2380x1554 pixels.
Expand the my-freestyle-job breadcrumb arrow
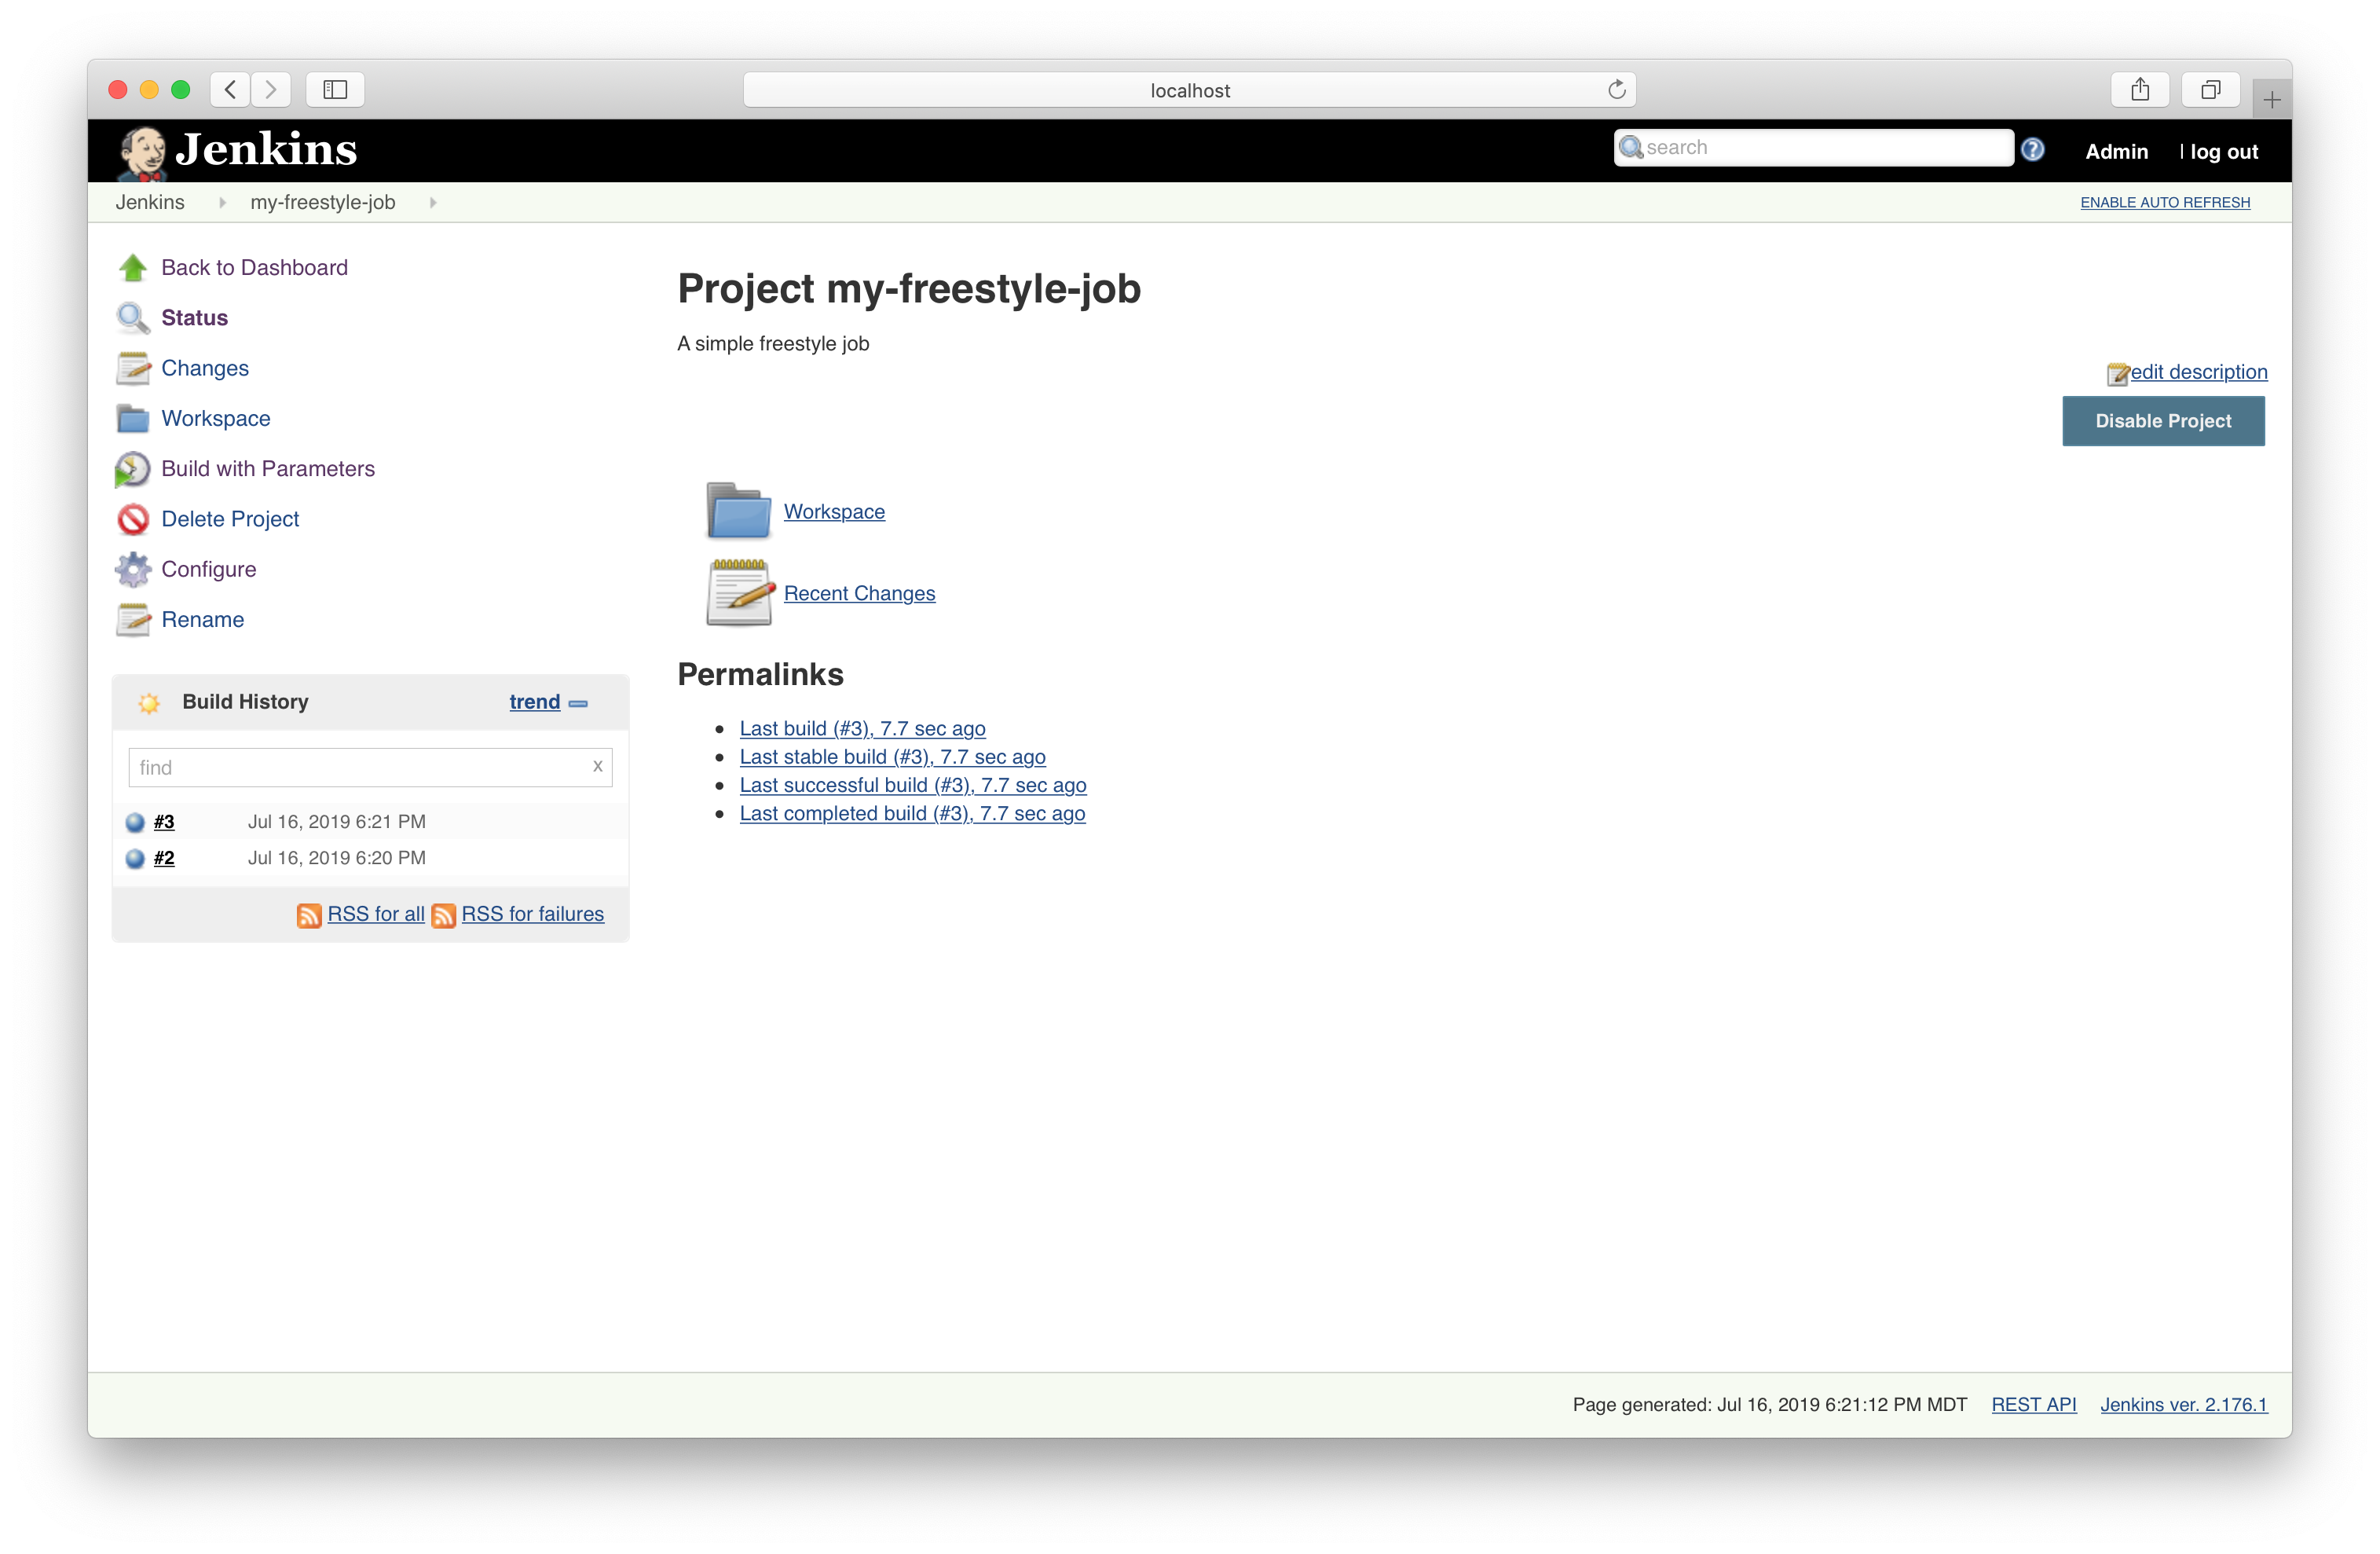[433, 203]
